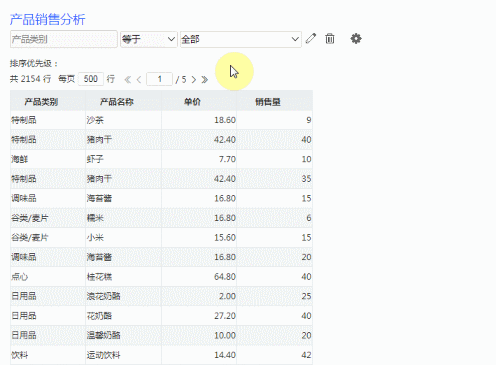The image size is (496, 365).
Task: Open the 全部 value dropdown
Action: point(241,39)
